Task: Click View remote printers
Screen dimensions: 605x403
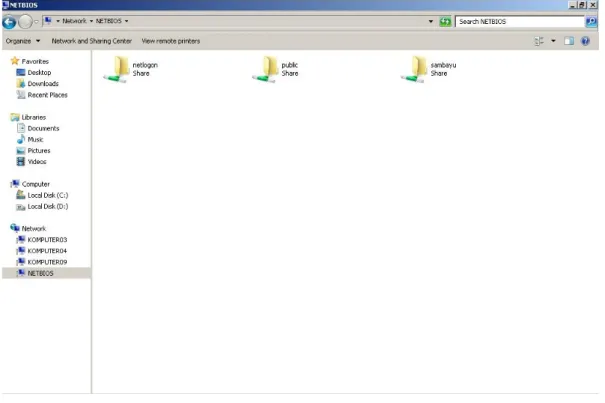Action: pos(171,41)
